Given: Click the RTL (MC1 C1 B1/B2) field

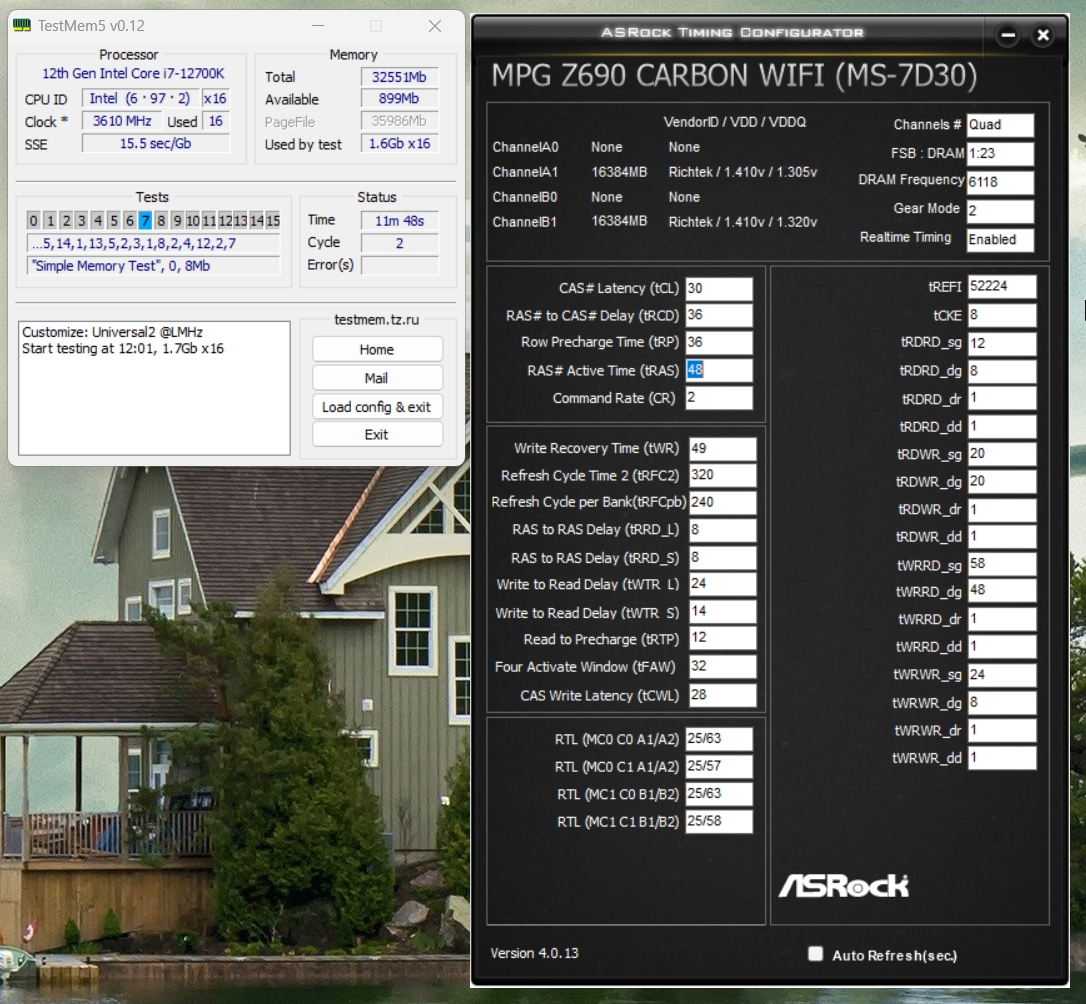Looking at the screenshot, I should [x=719, y=821].
